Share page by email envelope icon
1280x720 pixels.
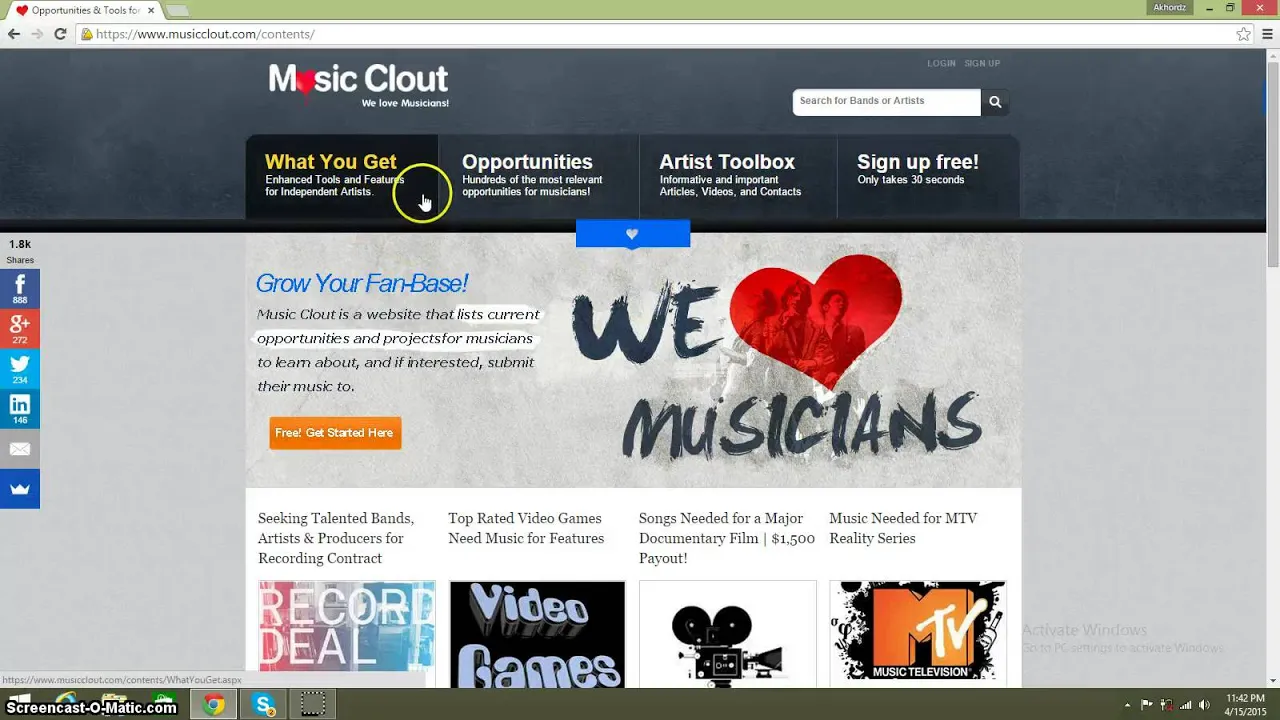(20, 449)
